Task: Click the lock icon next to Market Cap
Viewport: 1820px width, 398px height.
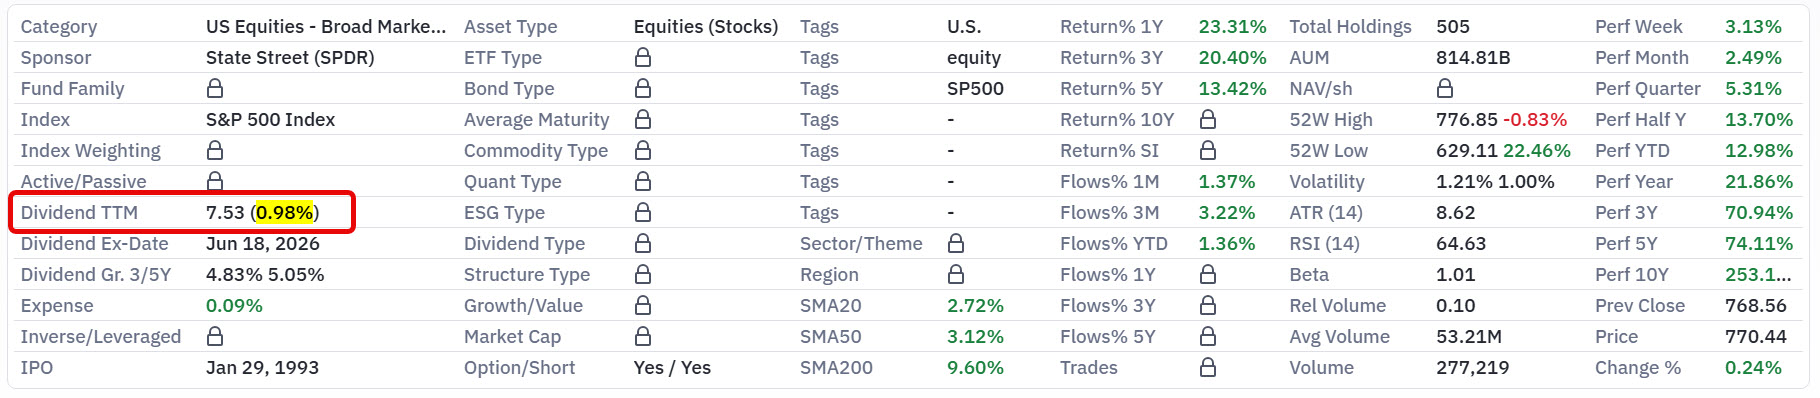Action: (642, 337)
